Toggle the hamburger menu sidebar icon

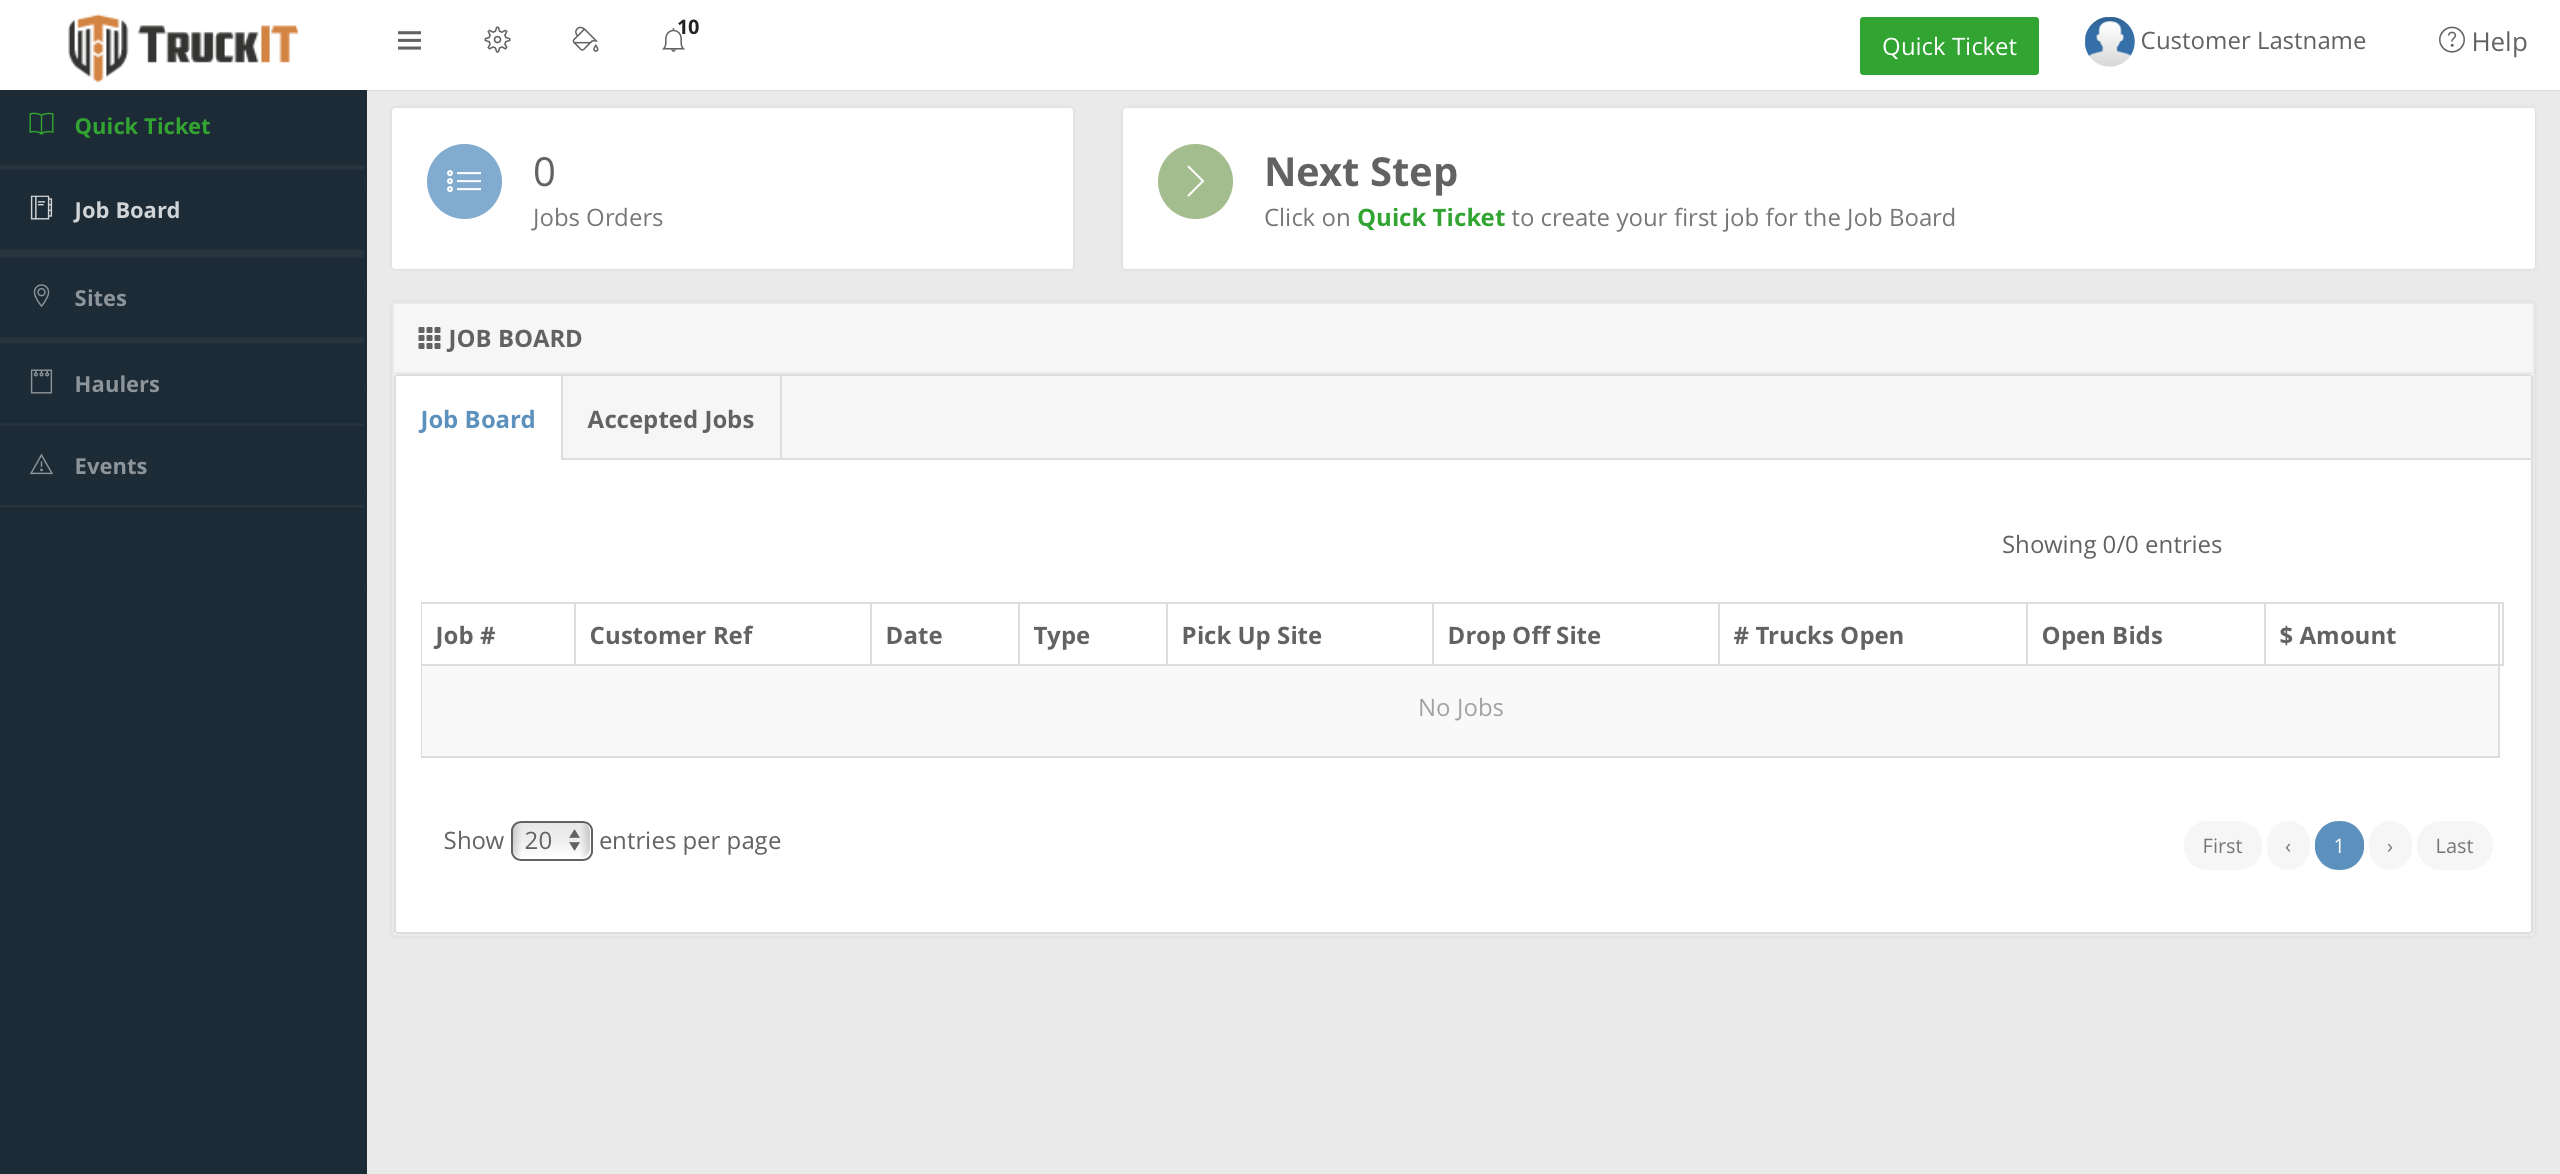click(409, 41)
